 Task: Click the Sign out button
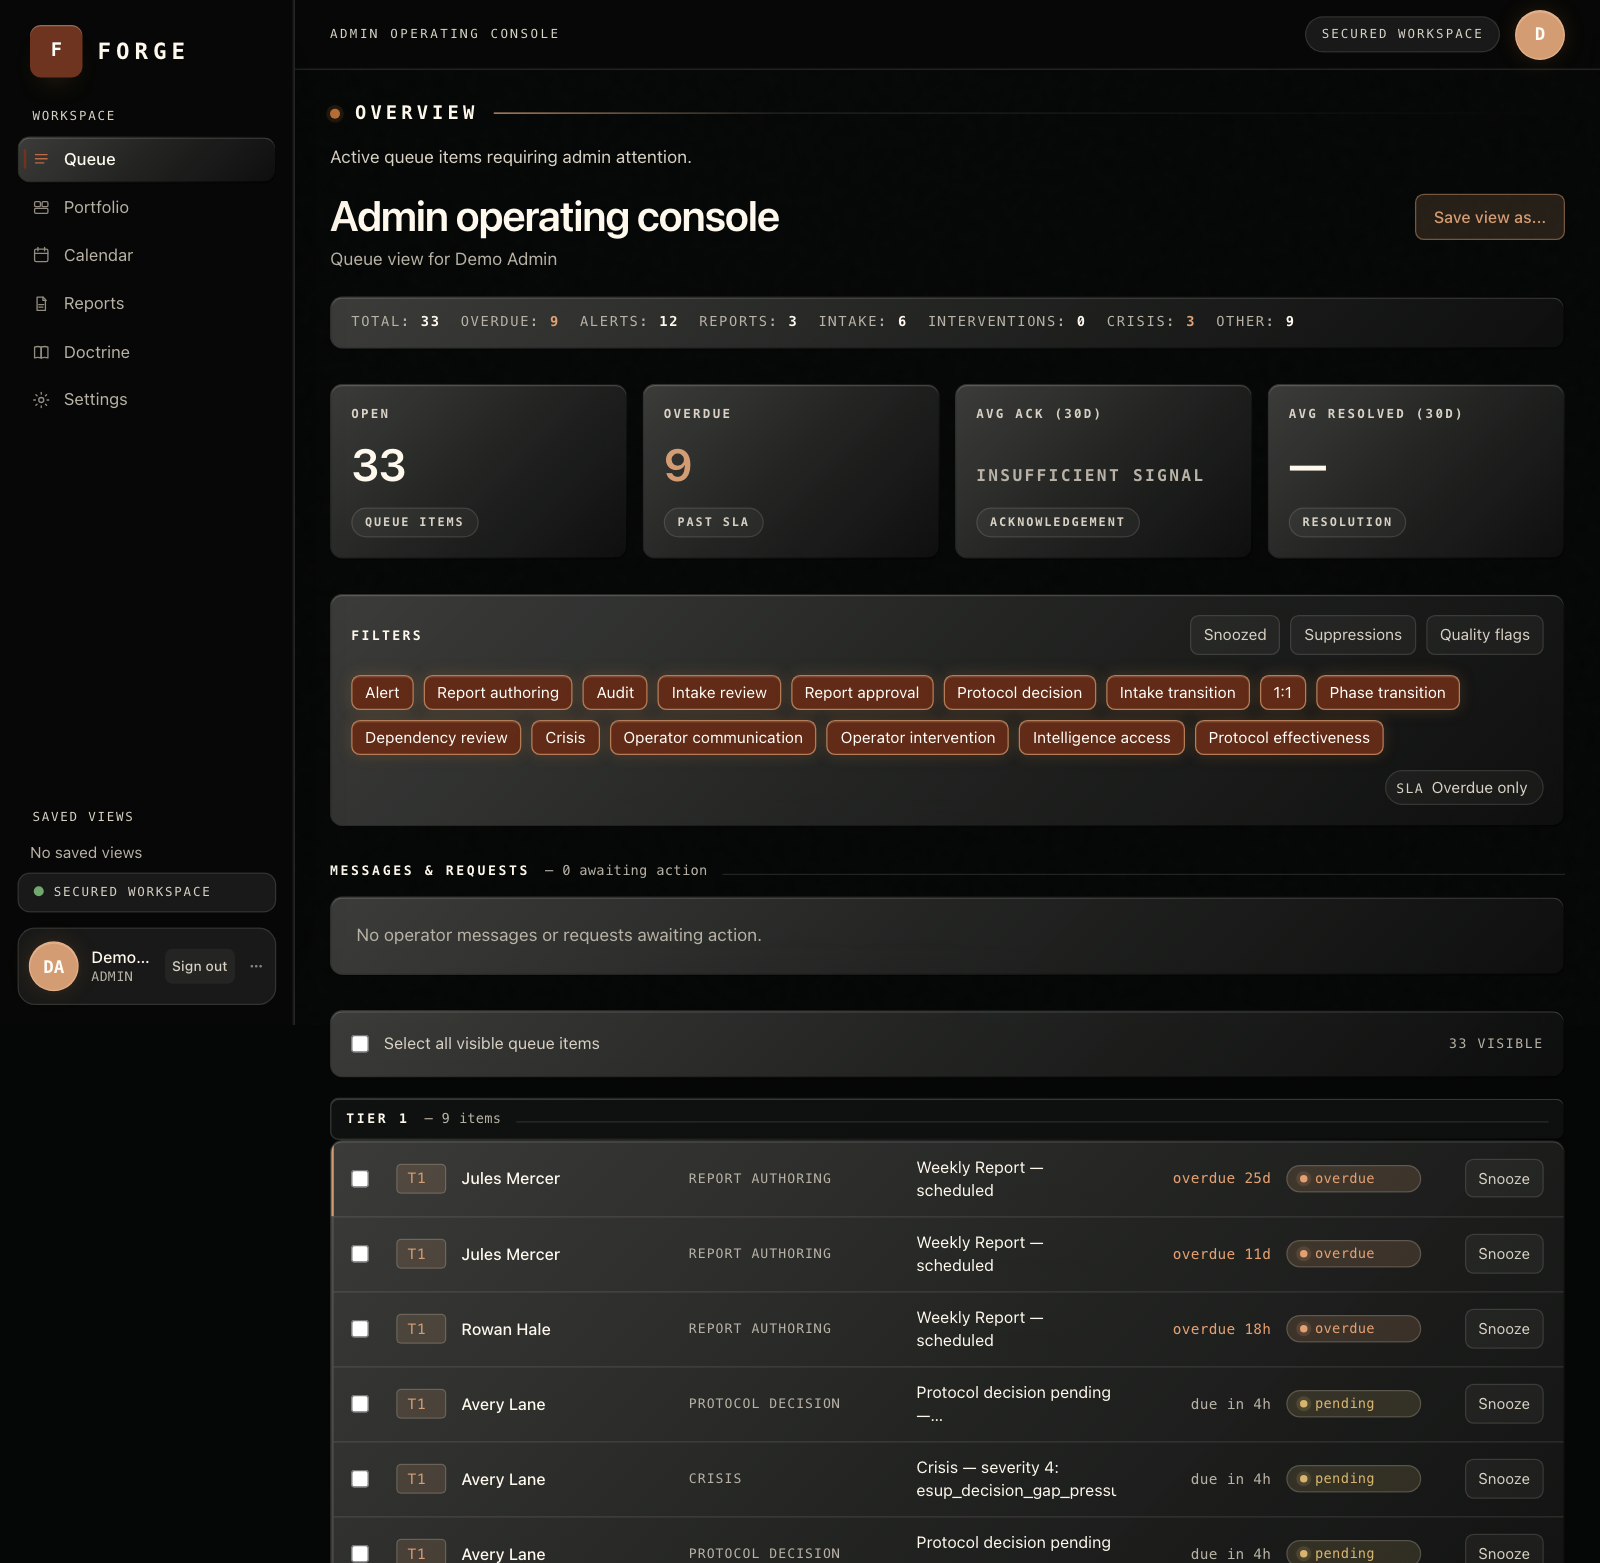click(199, 966)
